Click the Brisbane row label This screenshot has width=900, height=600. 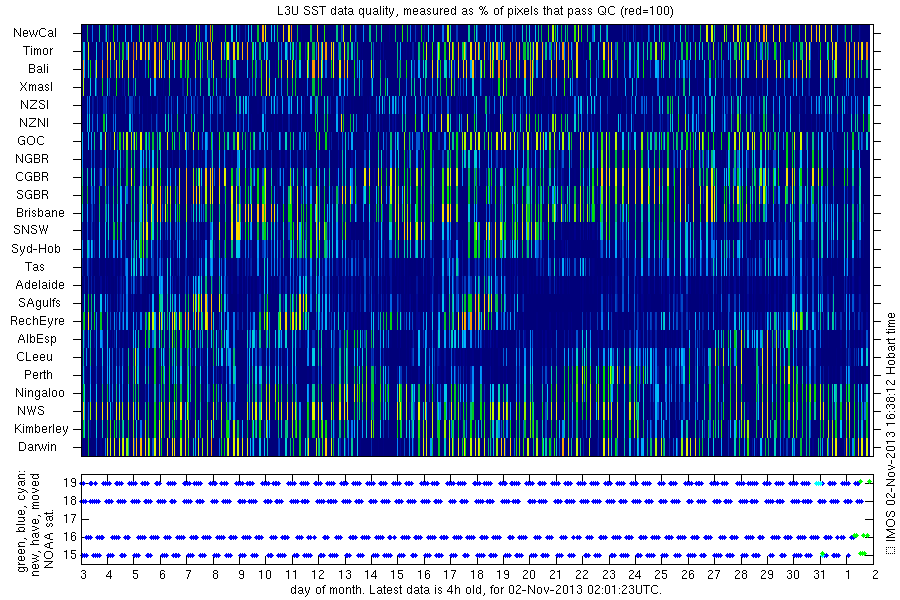[x=40, y=213]
